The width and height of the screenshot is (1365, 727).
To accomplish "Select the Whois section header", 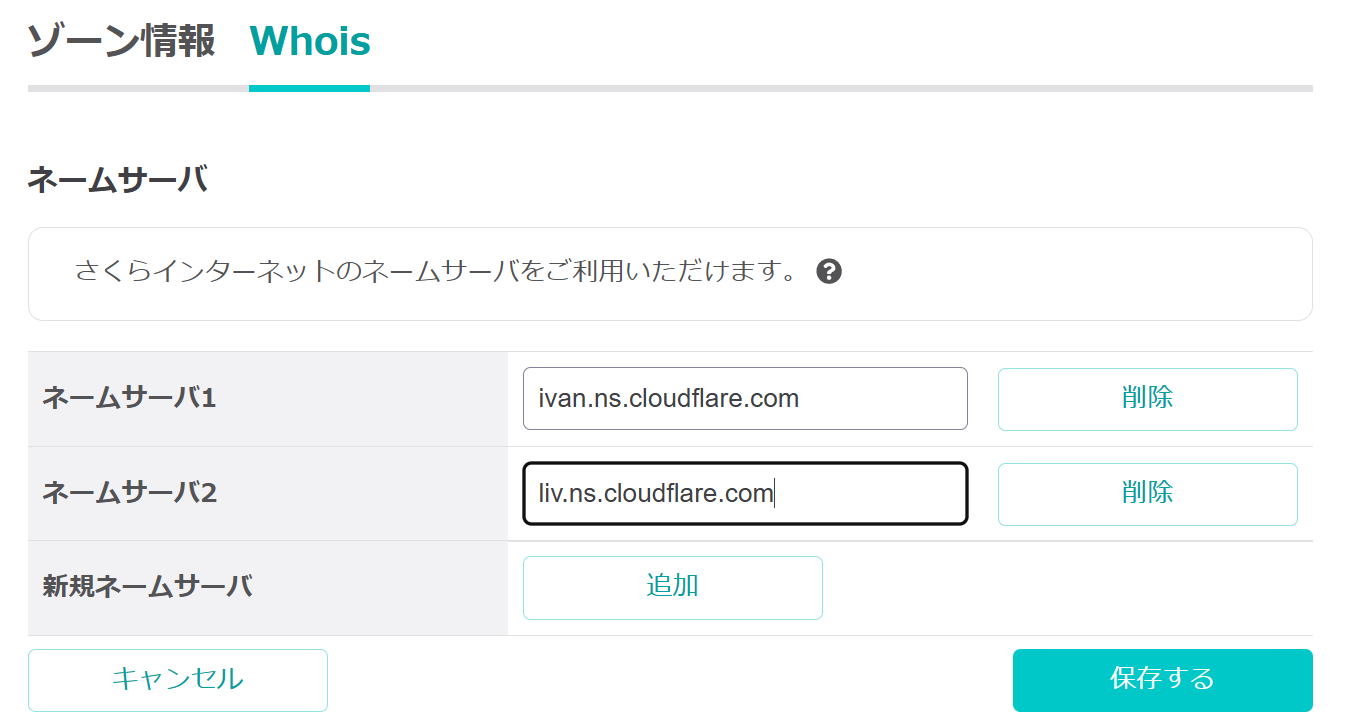I will coord(309,41).
